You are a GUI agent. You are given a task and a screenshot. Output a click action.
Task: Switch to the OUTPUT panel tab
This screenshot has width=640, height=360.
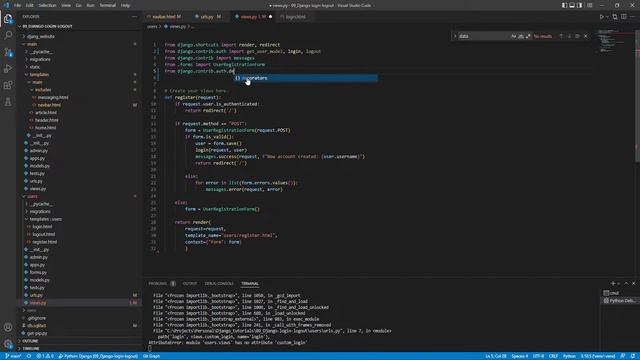190,284
